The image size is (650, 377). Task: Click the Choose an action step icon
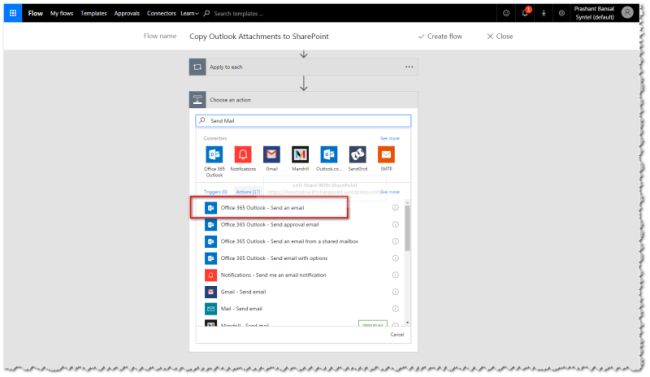point(197,100)
